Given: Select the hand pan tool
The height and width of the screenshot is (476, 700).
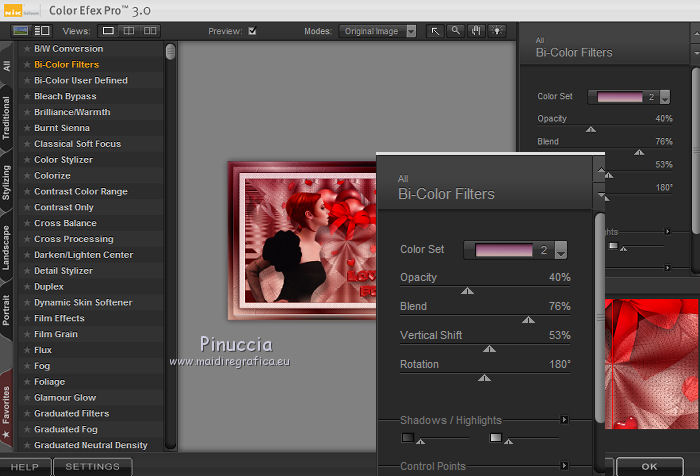Looking at the screenshot, I should pyautogui.click(x=476, y=31).
